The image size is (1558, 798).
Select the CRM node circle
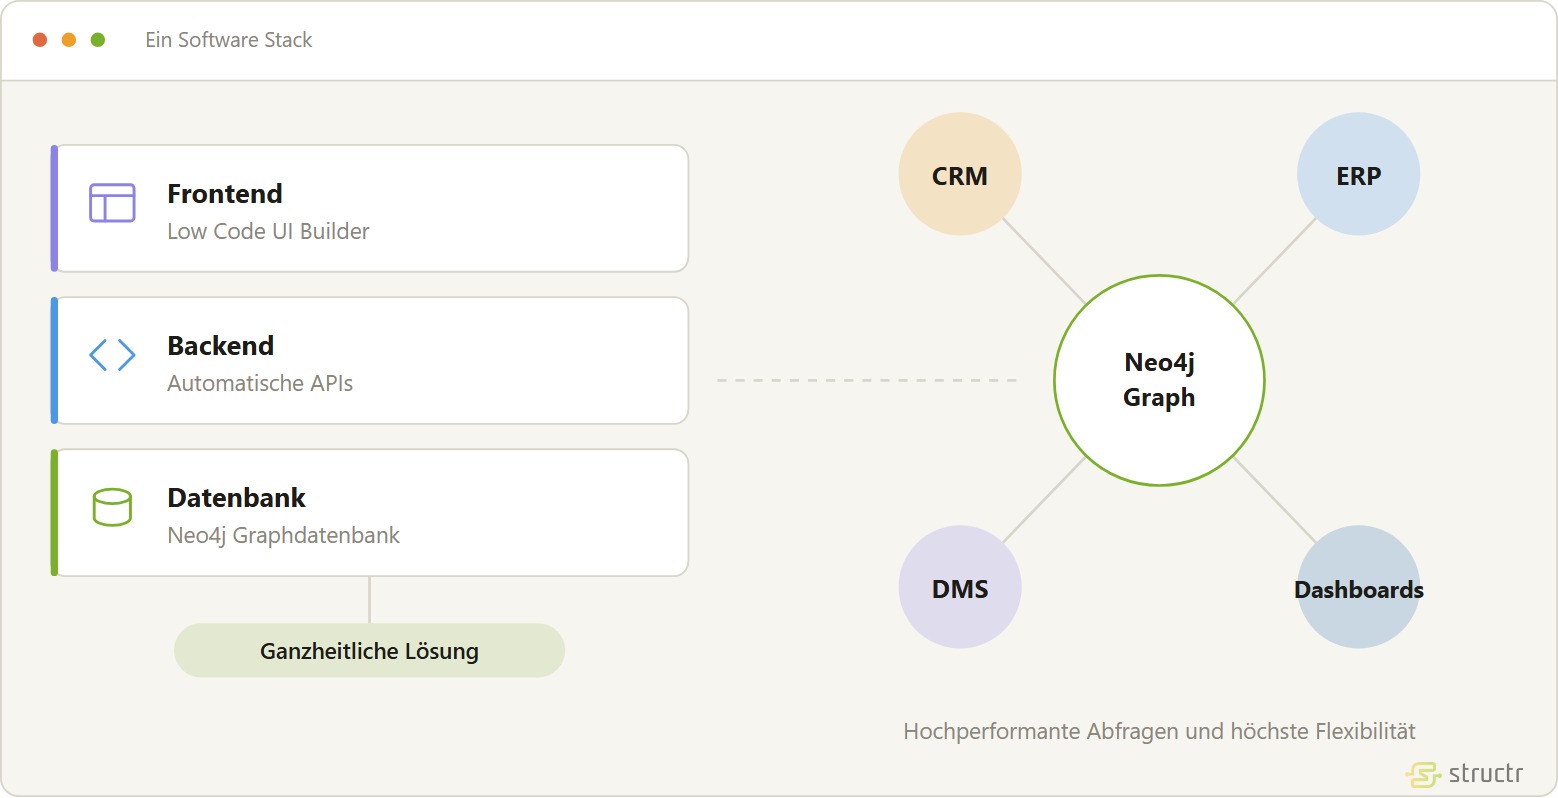coord(960,174)
